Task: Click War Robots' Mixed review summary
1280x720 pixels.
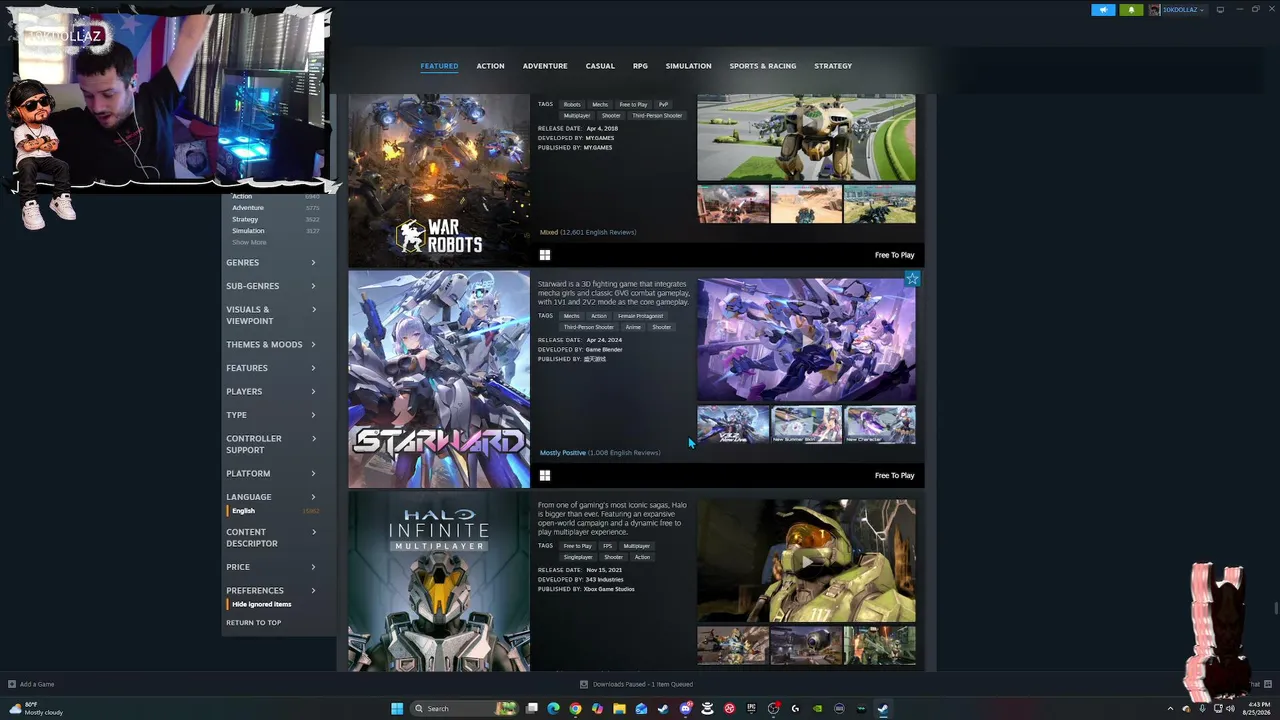Action: click(588, 232)
